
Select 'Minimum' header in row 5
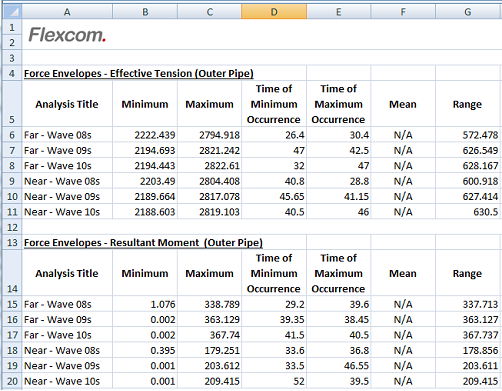click(x=145, y=104)
